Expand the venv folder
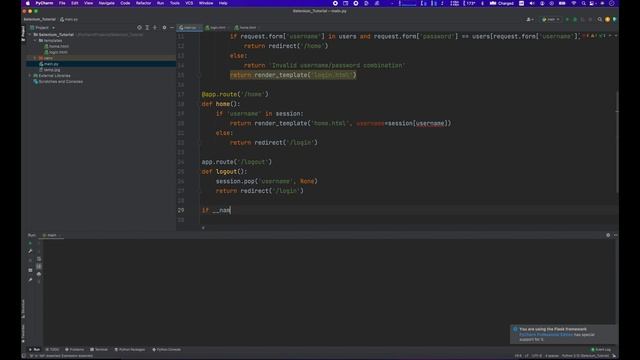Screen dimensions: 640x360 [35, 58]
